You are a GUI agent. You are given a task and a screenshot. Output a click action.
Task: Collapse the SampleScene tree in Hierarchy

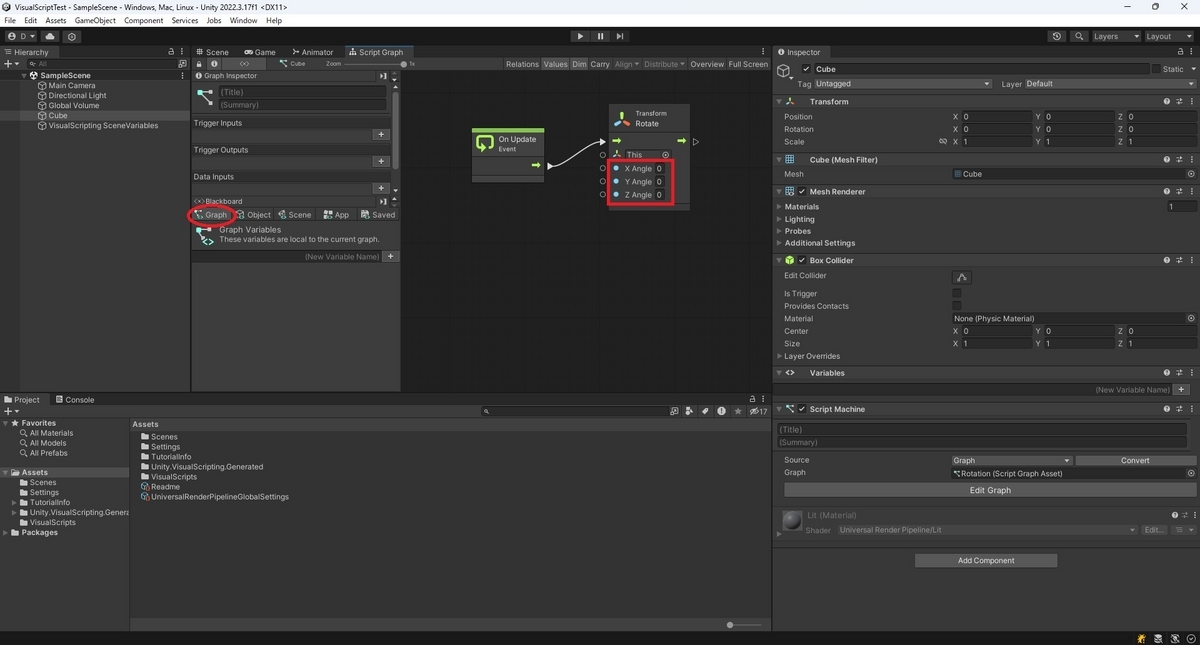coord(24,76)
